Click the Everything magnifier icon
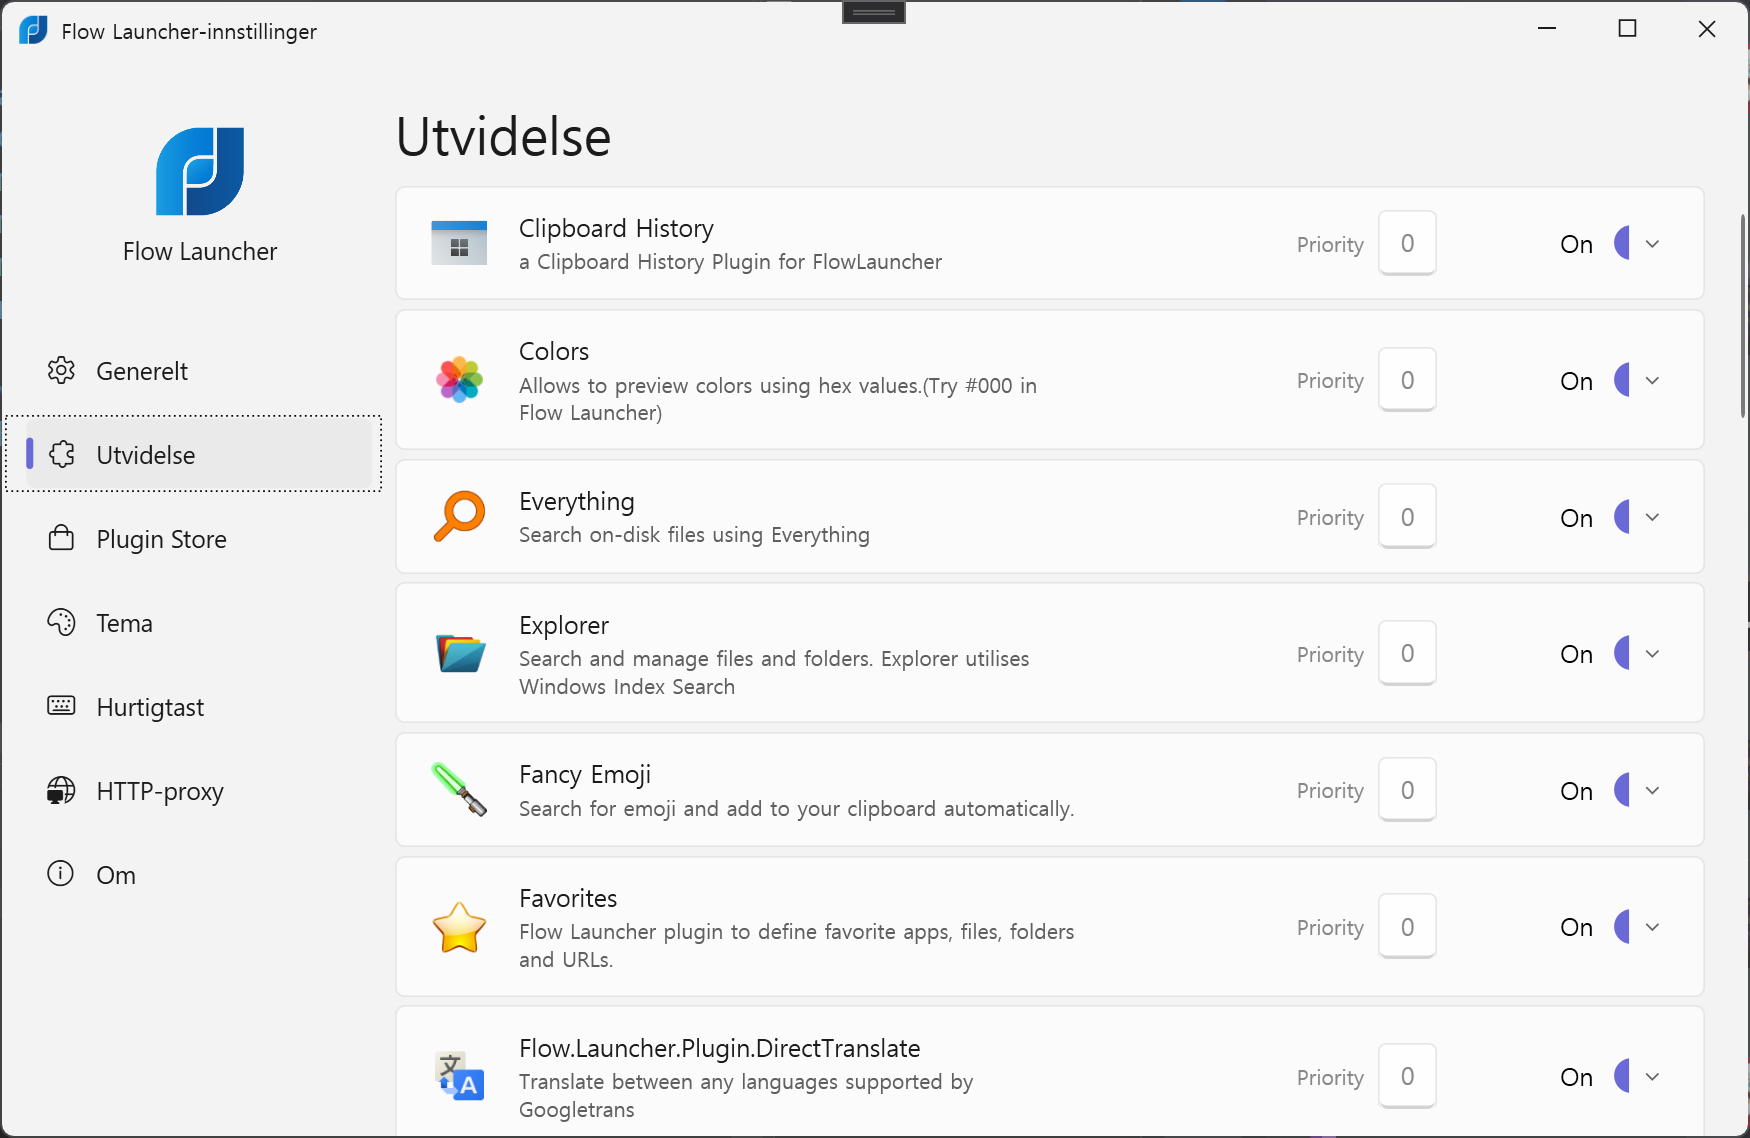Screen dimensions: 1750x1138 click(459, 516)
